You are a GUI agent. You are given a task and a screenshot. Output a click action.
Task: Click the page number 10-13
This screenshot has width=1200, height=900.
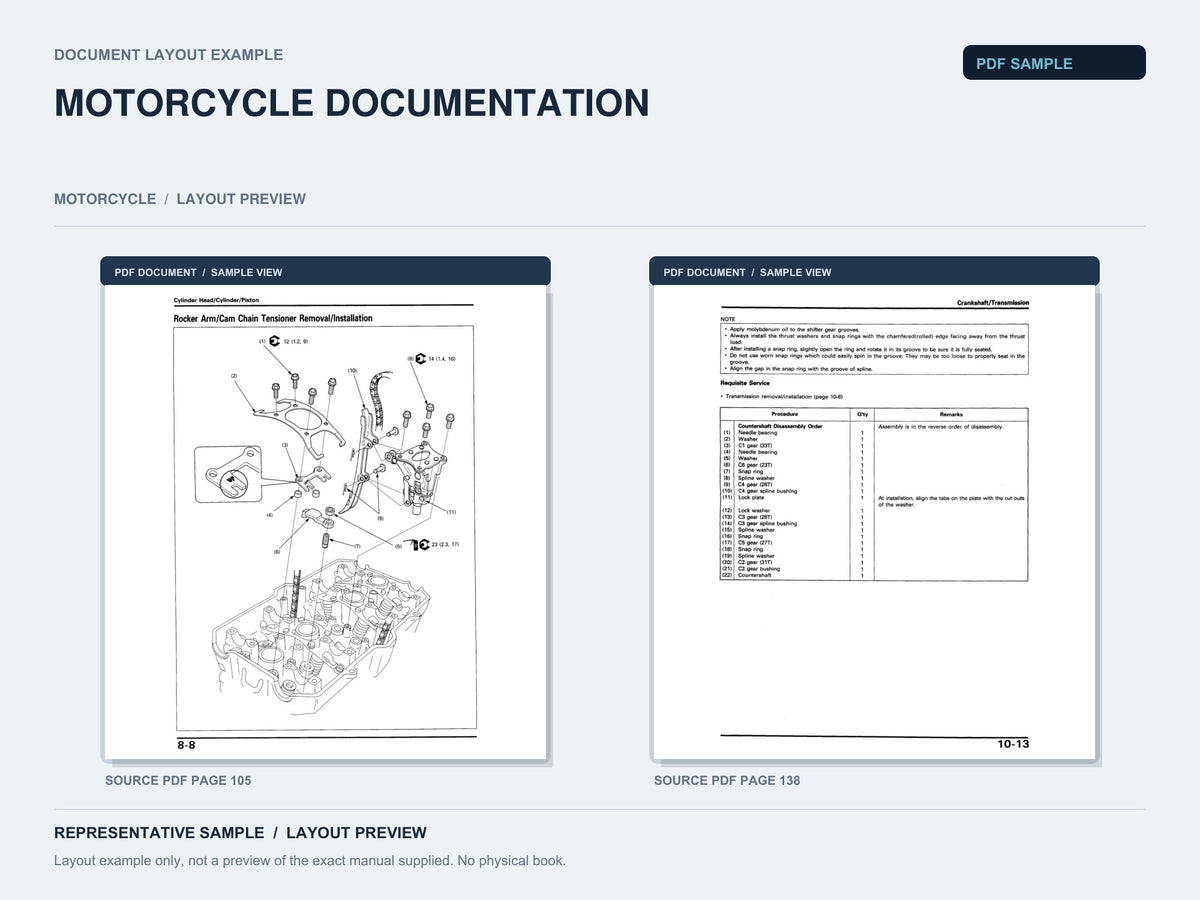tap(1013, 744)
